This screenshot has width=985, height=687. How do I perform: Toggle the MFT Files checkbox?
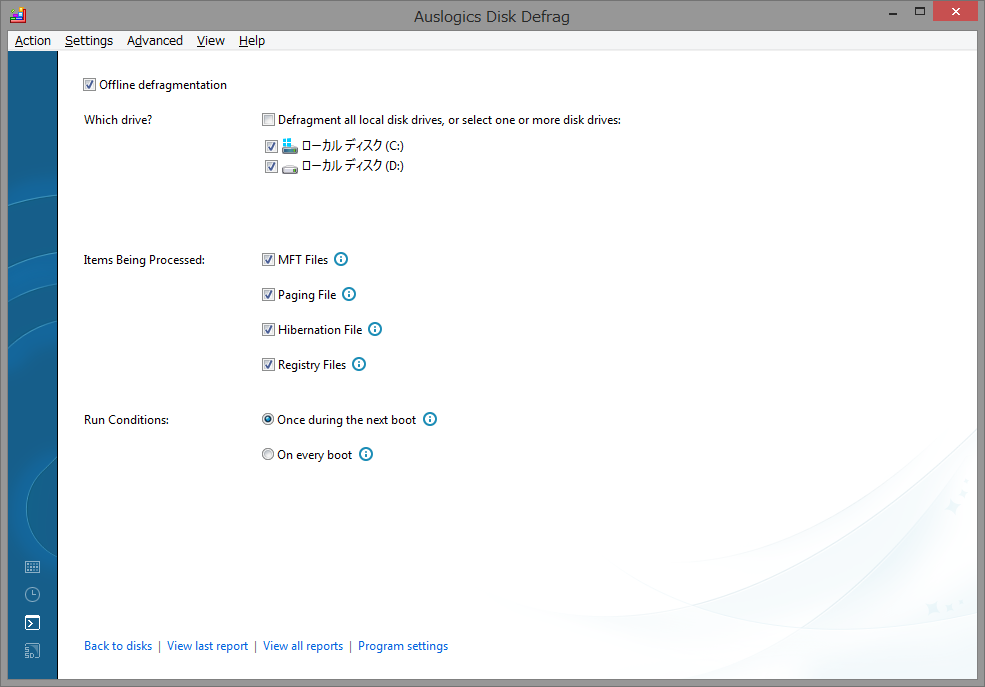click(268, 259)
